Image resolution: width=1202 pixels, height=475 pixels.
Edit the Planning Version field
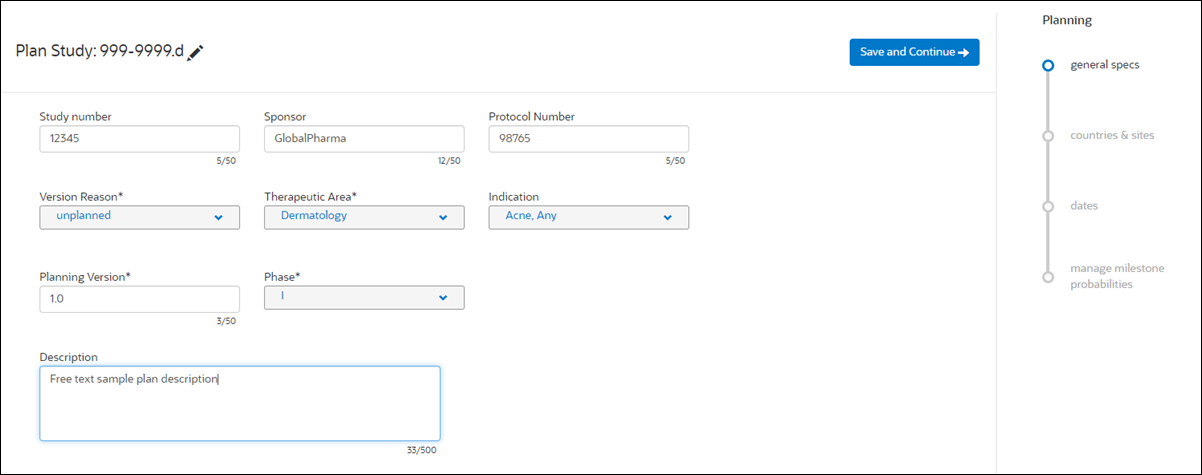click(x=139, y=299)
